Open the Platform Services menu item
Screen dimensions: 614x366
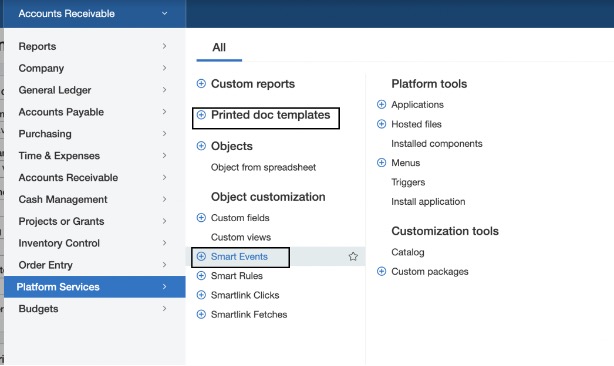tap(95, 287)
